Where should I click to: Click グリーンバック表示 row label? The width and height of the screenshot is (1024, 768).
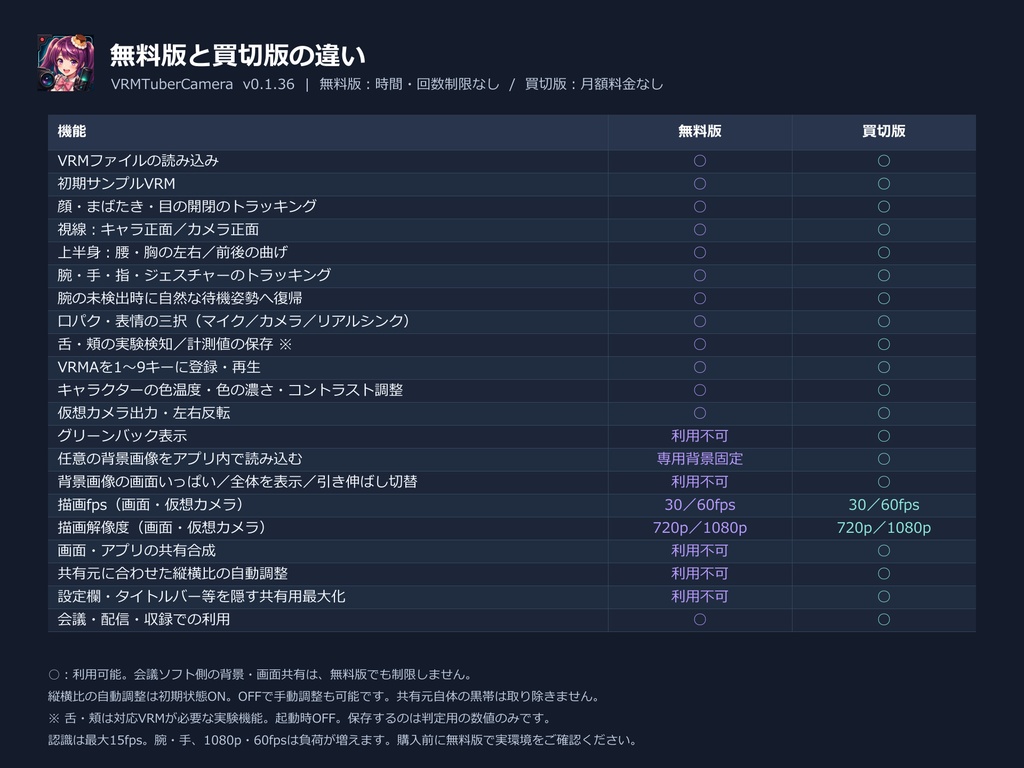122,436
